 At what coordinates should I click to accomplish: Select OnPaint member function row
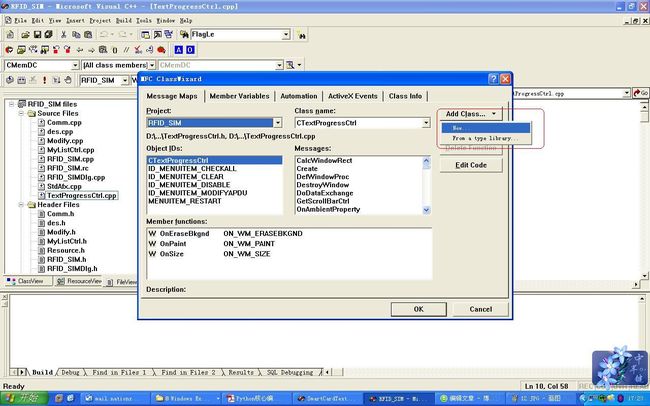pyautogui.click(x=289, y=244)
